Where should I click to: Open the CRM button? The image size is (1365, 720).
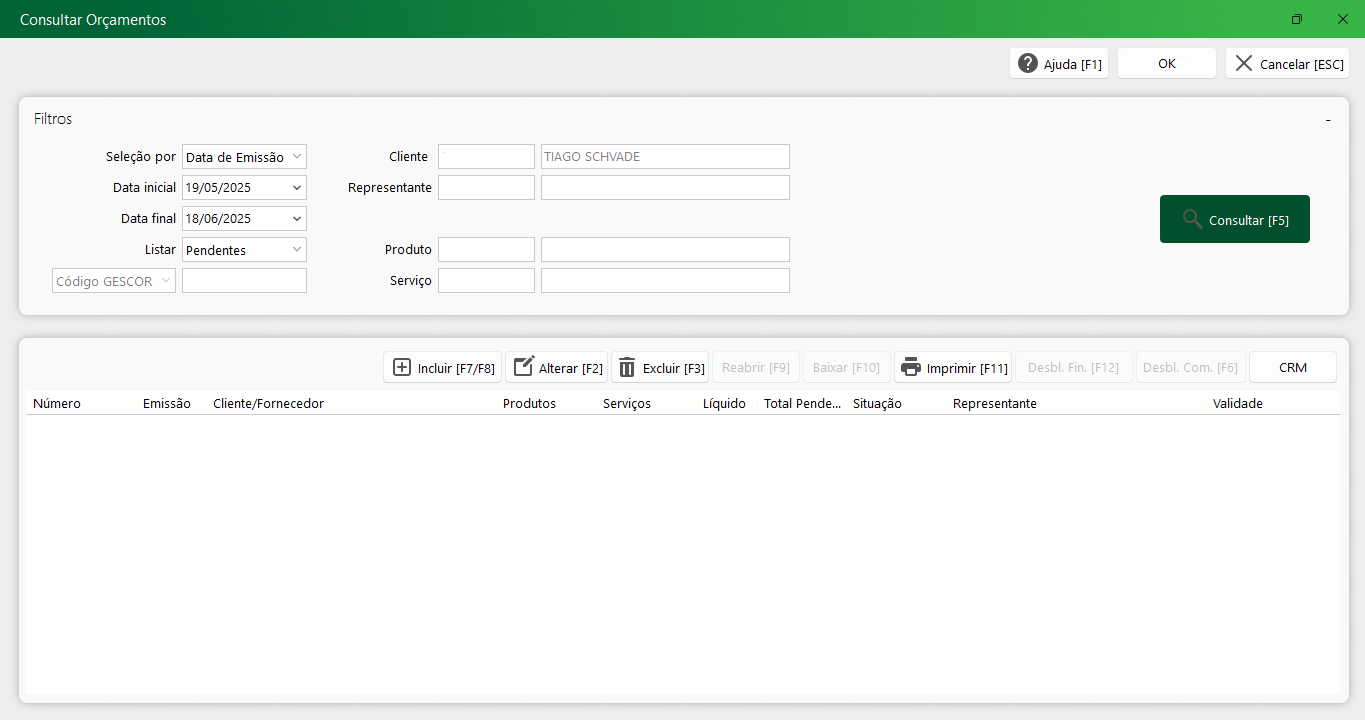click(1292, 368)
